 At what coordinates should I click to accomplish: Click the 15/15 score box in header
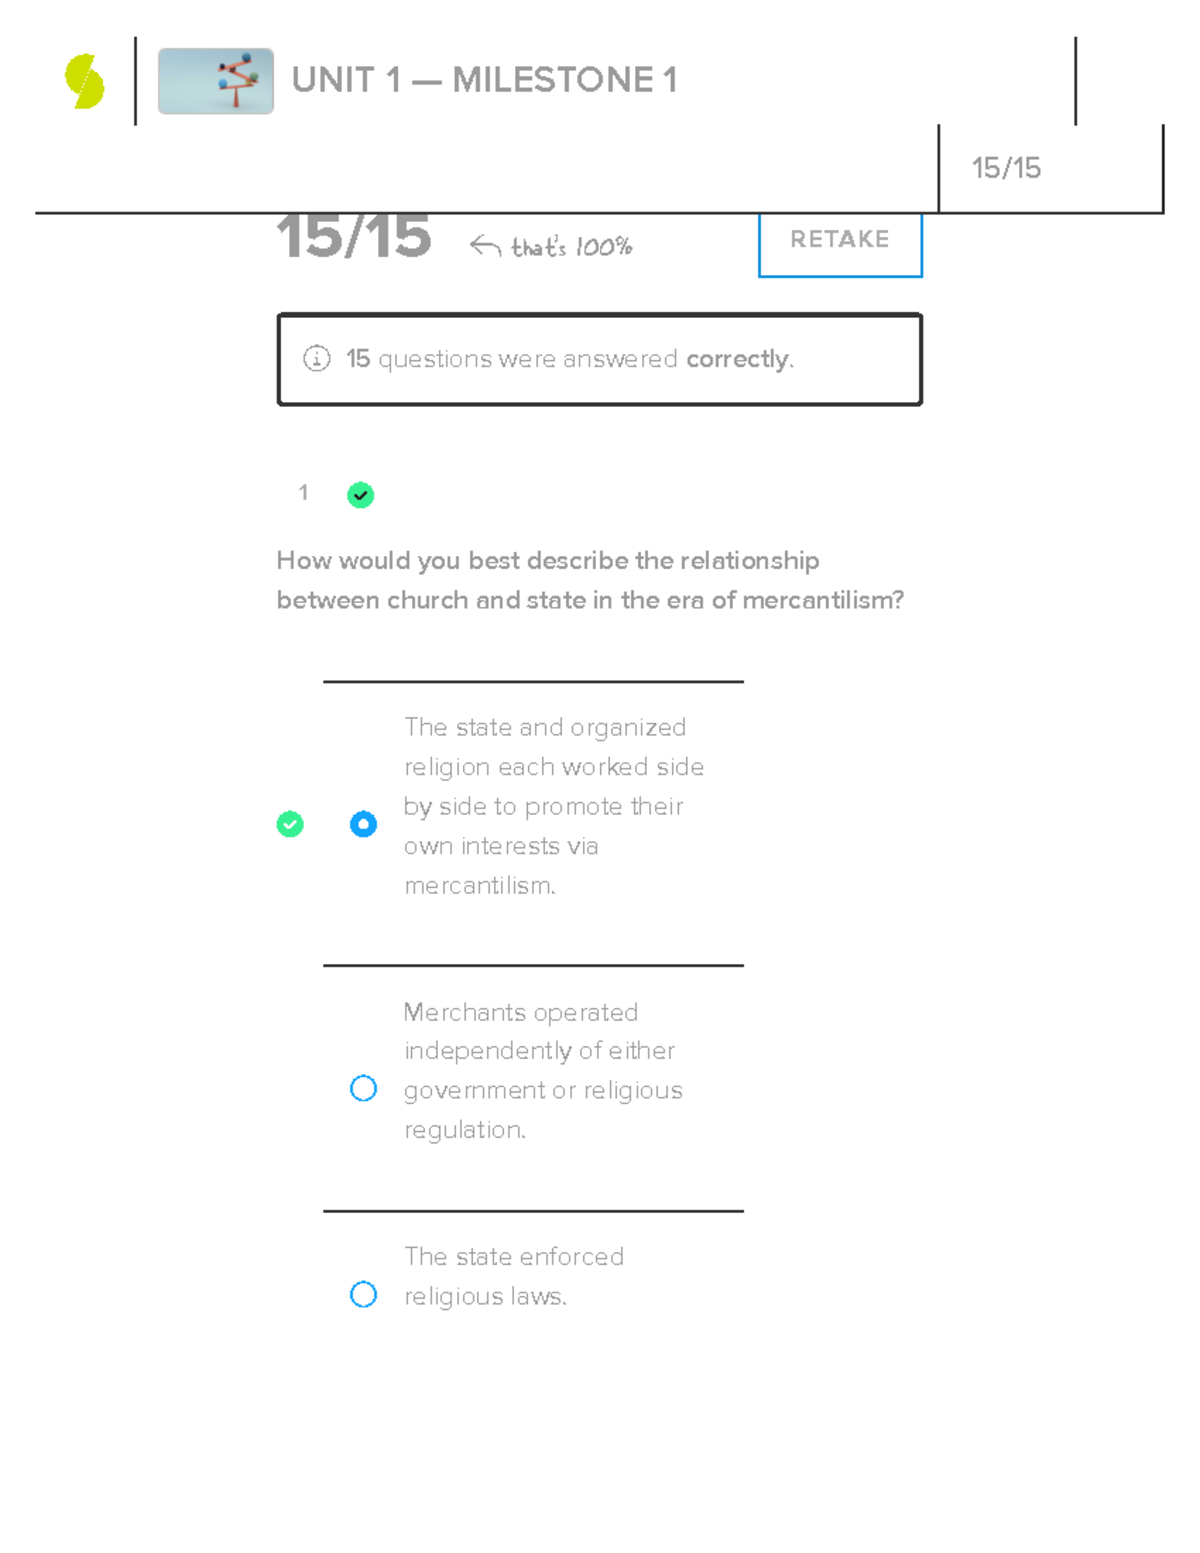click(x=1006, y=168)
